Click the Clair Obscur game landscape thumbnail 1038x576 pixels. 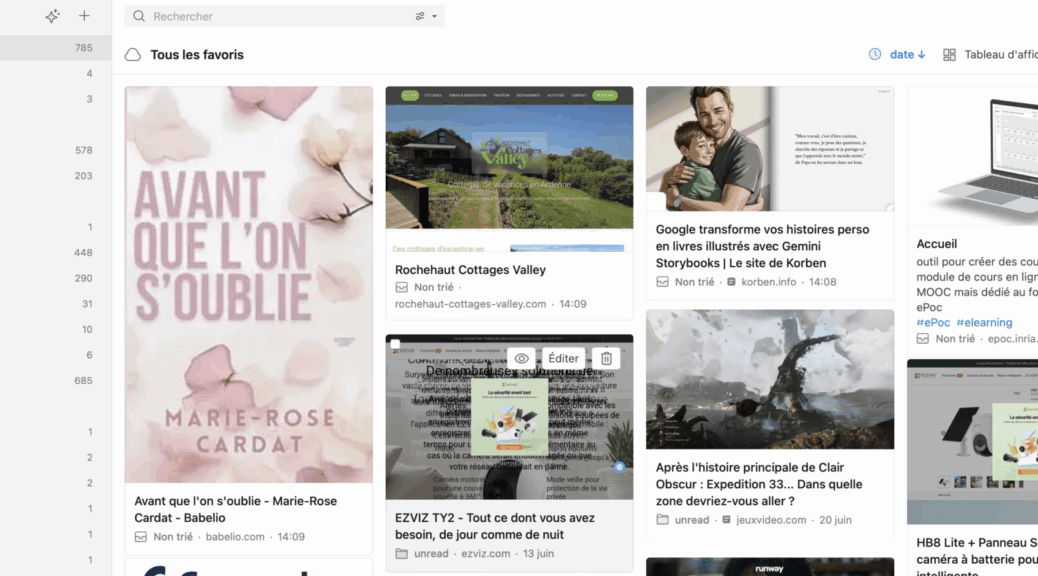coord(770,379)
